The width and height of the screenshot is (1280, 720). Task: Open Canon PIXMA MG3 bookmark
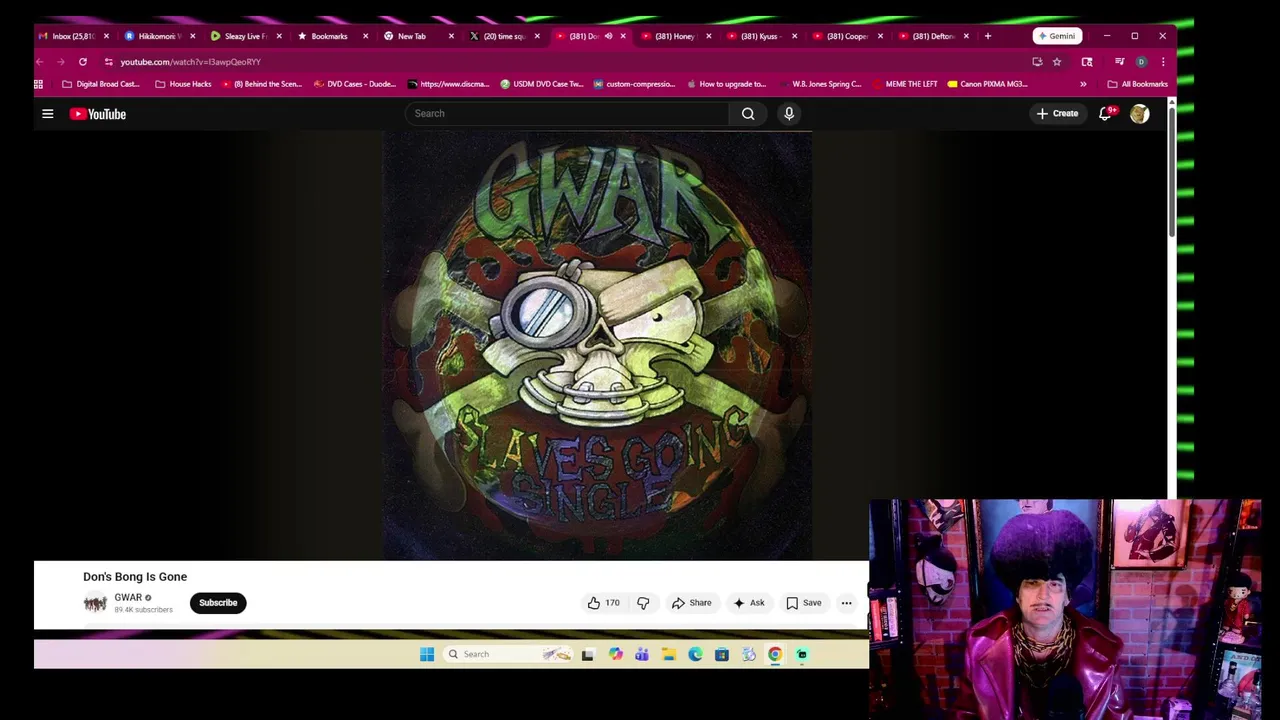[987, 84]
